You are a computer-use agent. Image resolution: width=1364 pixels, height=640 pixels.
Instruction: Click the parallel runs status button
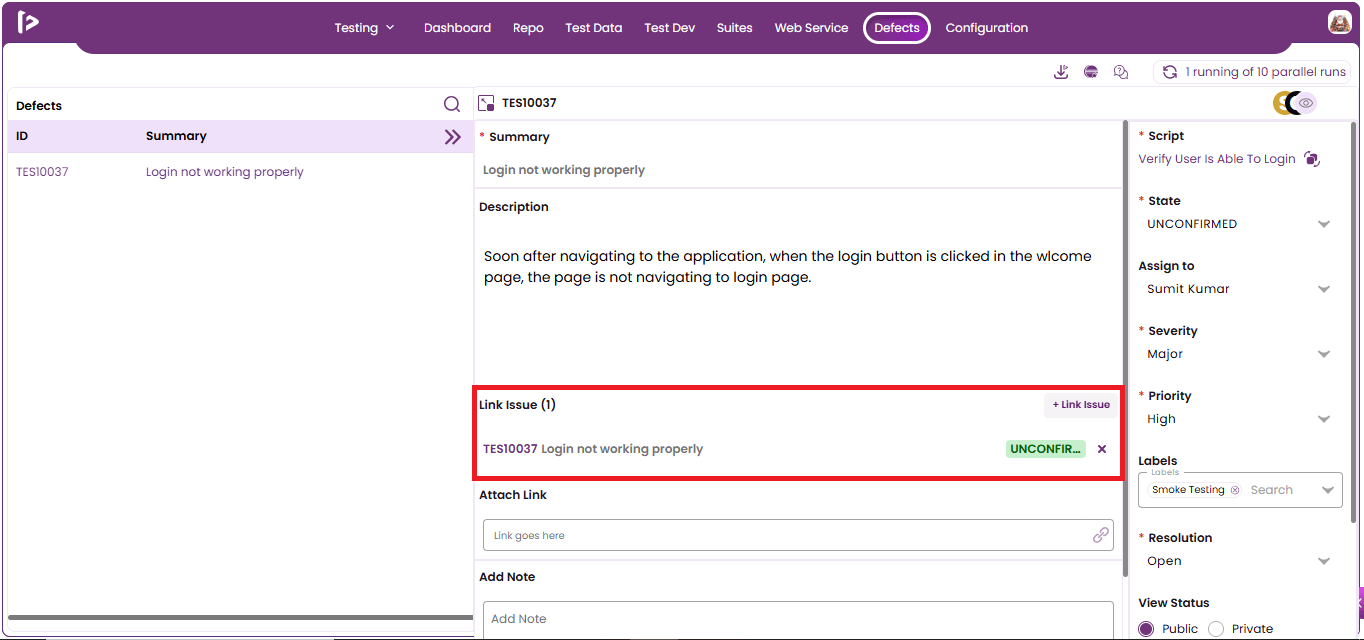(1253, 72)
